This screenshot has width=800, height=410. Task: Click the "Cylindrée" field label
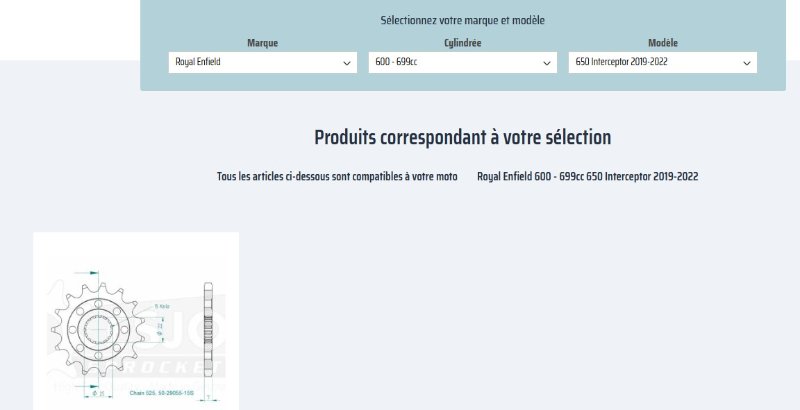462,43
